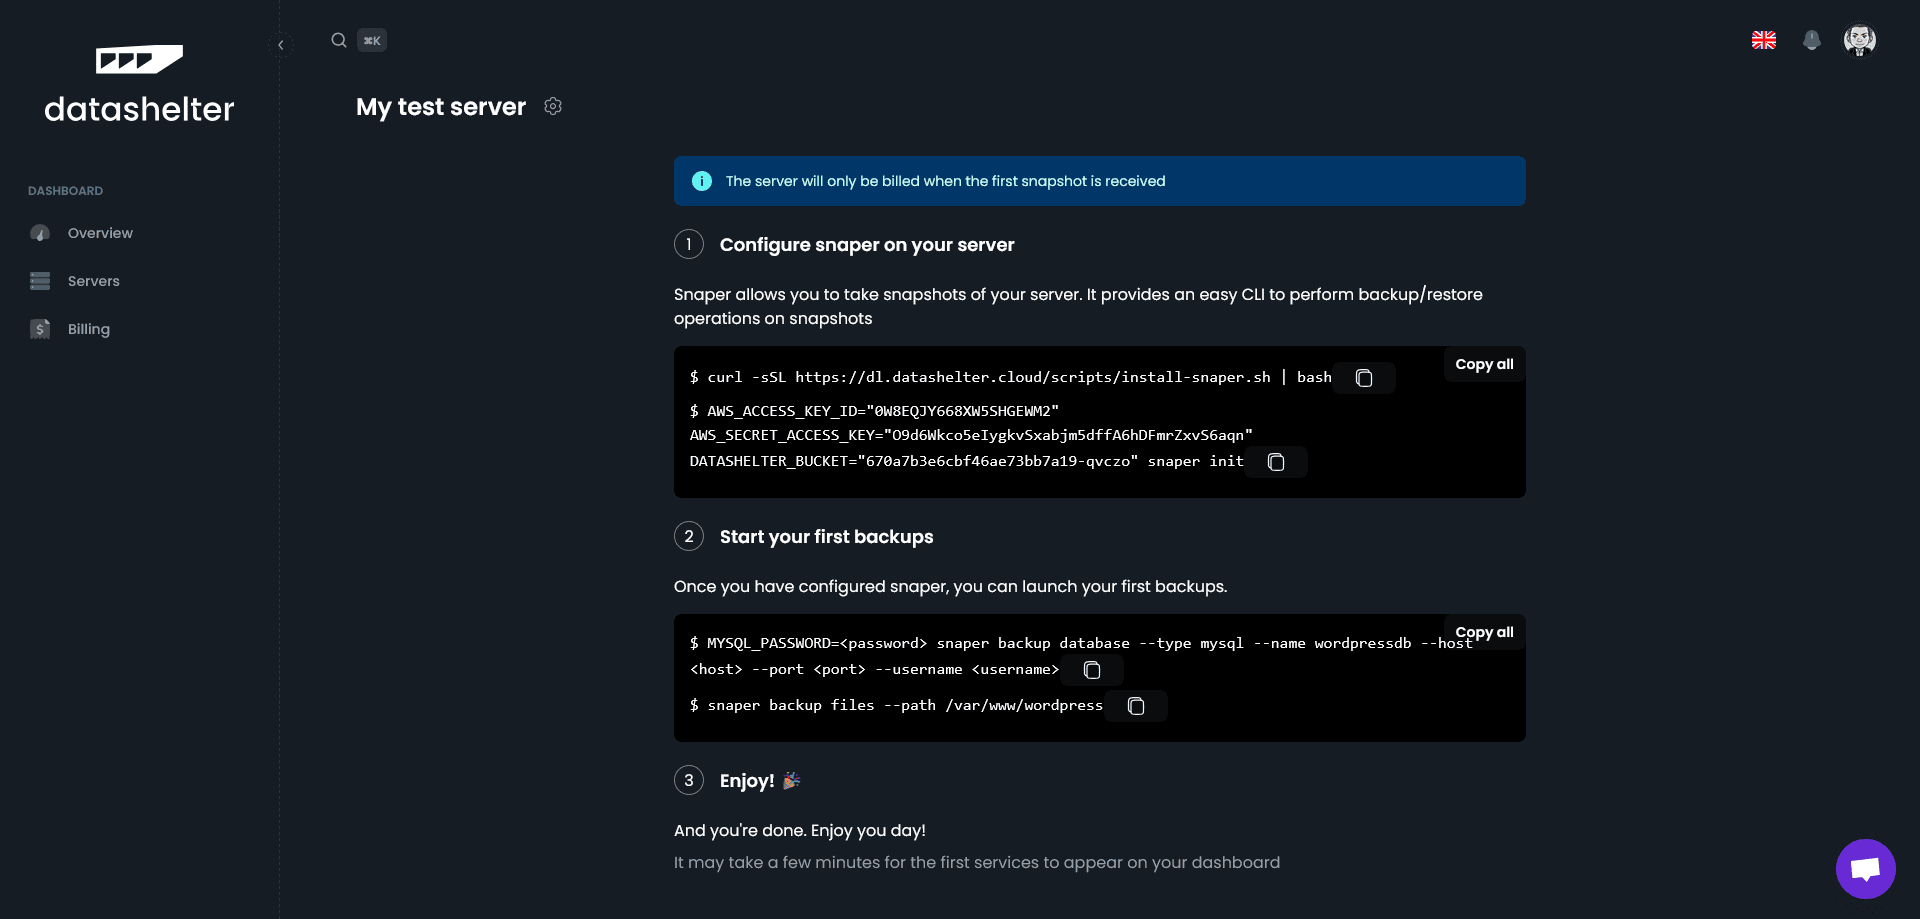Copy the snaper backup files command
The height and width of the screenshot is (919, 1920).
pyautogui.click(x=1136, y=706)
